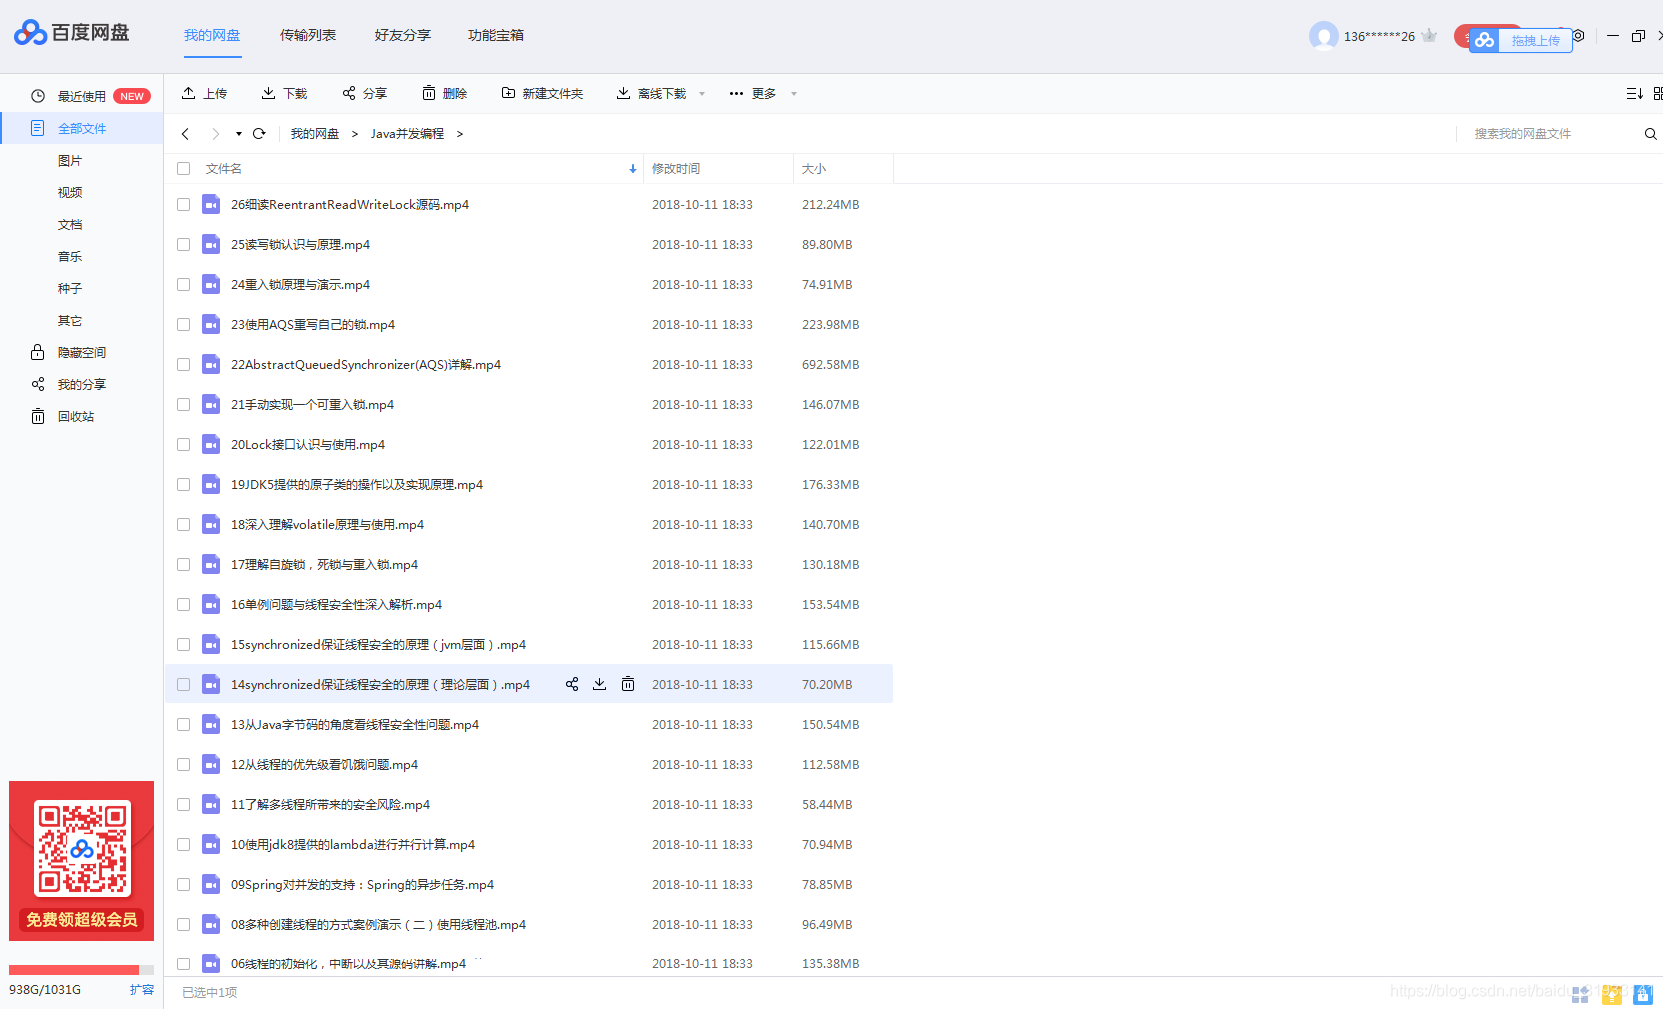Screen dimensions: 1663x1009
Task: Check the box for 20Lock接口认识与使用.mp4
Action: (x=183, y=444)
